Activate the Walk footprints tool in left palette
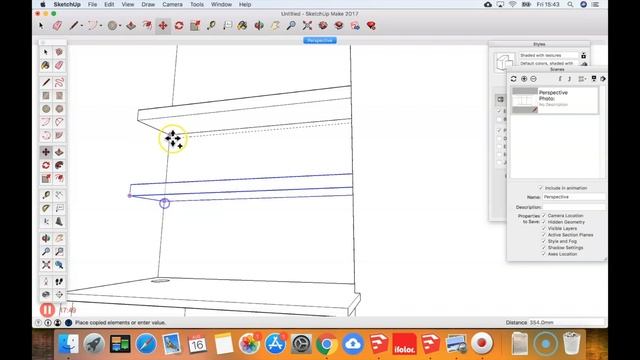The width and height of the screenshot is (640, 360). tap(59, 282)
